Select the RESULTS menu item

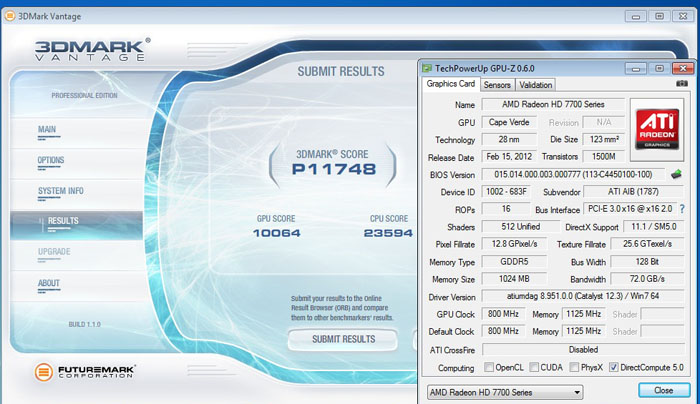76,225
